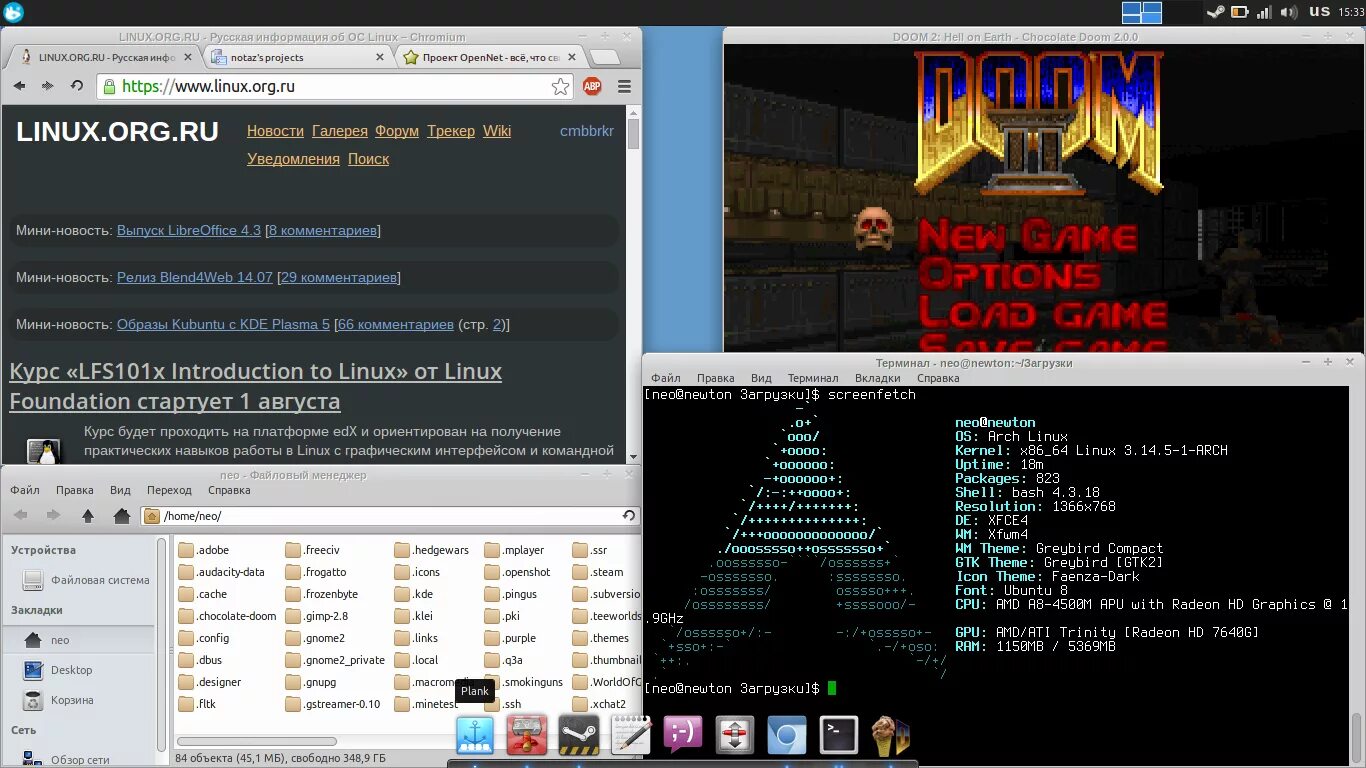Click the back arrow in file manager toolbar
Image resolution: width=1366 pixels, height=768 pixels.
click(21, 516)
